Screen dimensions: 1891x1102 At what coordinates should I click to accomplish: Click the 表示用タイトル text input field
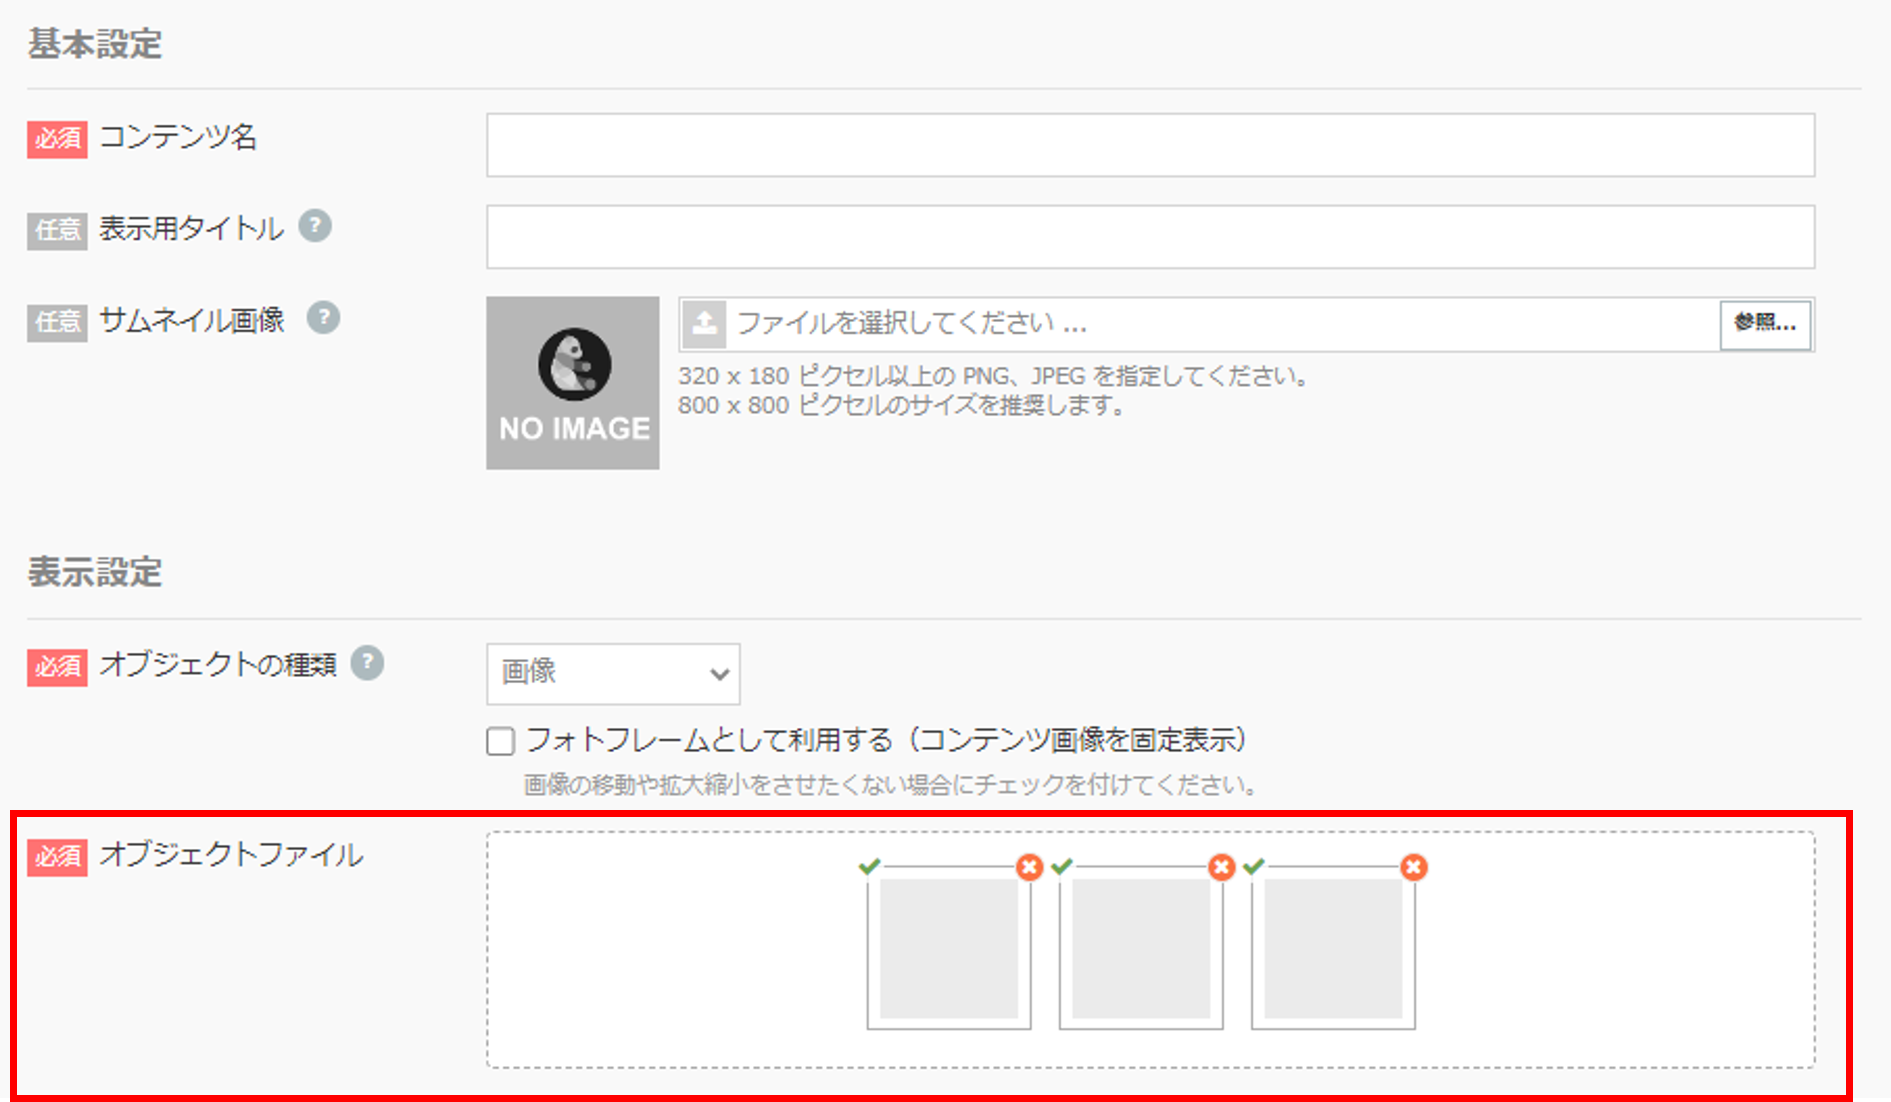pyautogui.click(x=1150, y=237)
